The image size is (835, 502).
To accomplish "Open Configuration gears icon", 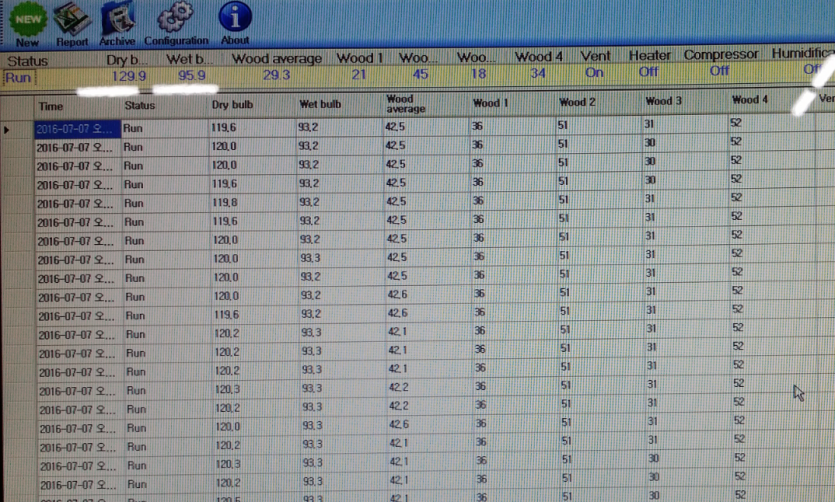I will click(175, 18).
